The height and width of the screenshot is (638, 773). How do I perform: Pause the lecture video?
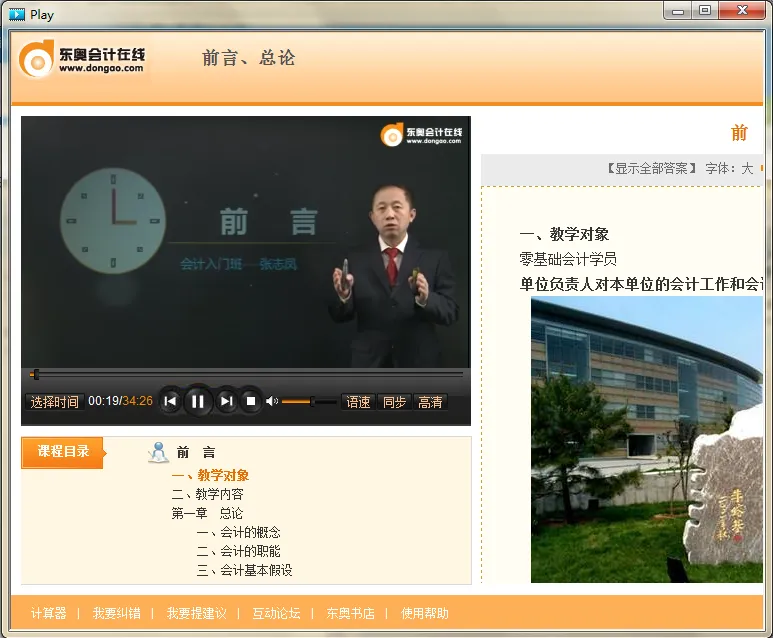198,401
